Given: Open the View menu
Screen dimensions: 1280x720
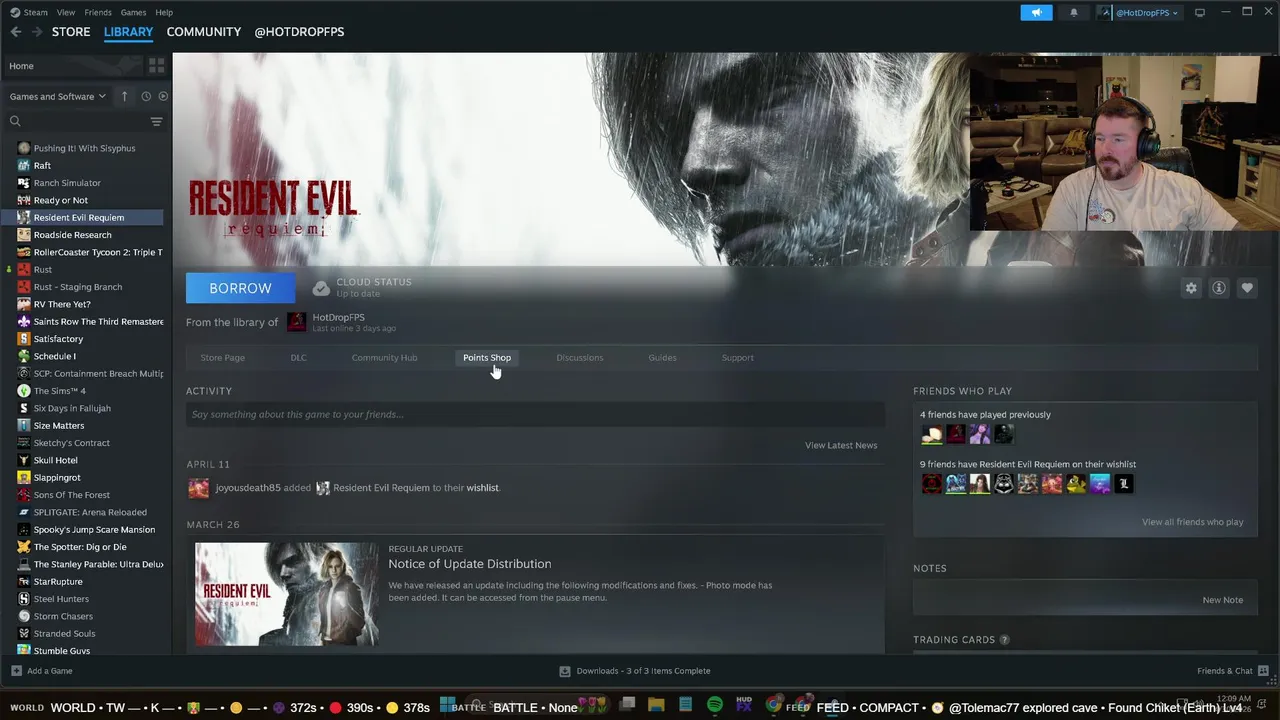Looking at the screenshot, I should click(66, 12).
